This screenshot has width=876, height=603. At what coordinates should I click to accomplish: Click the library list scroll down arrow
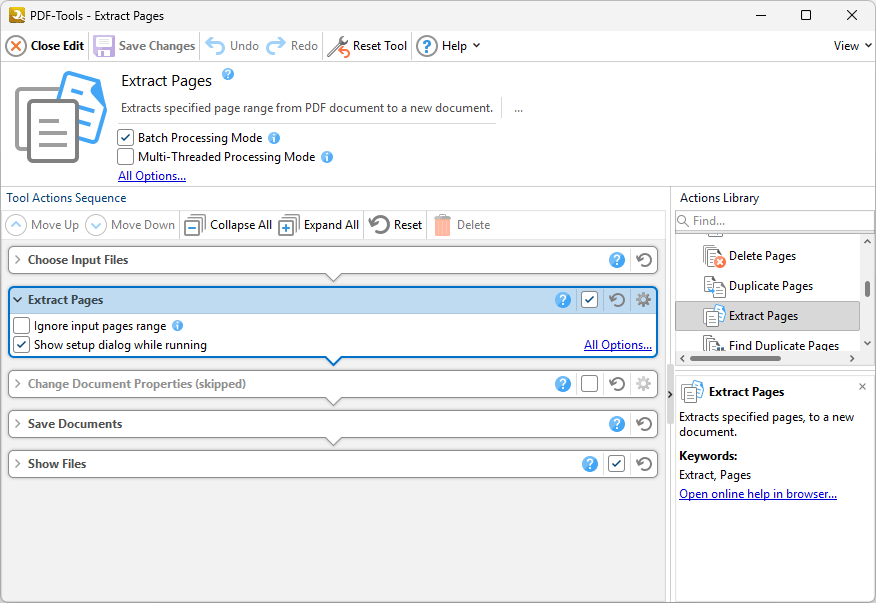click(867, 343)
